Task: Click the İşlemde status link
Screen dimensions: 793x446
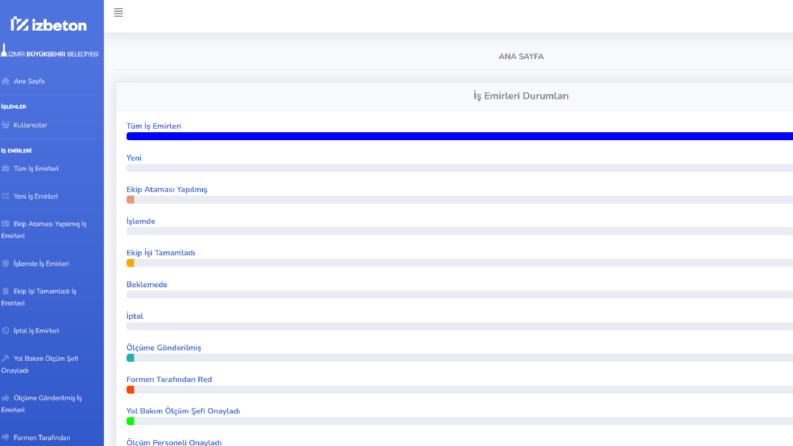Action: point(141,221)
